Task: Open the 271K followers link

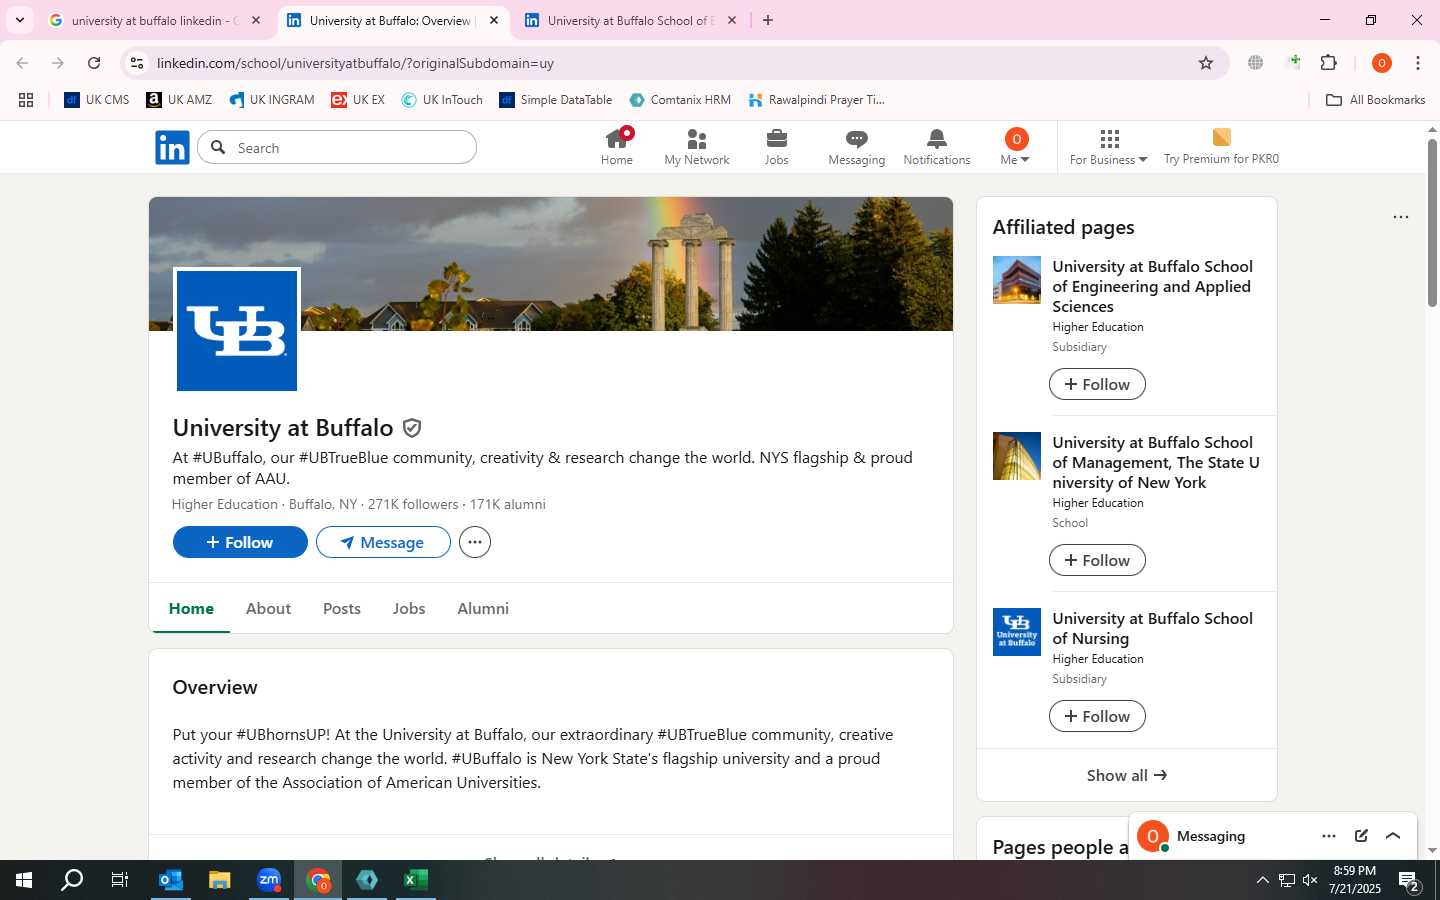Action: [413, 504]
